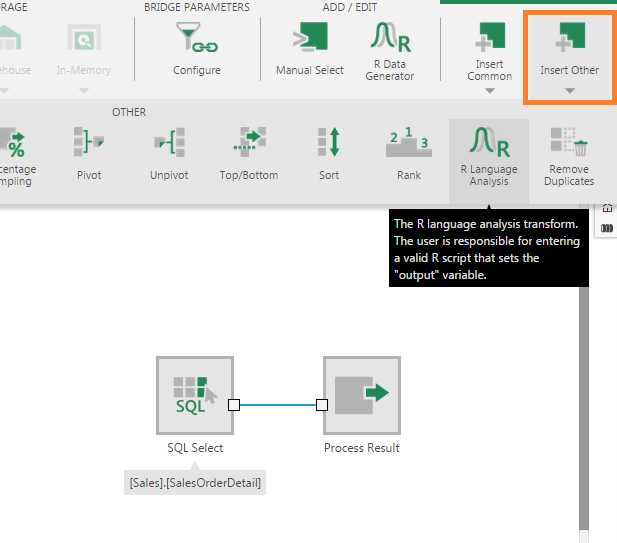The width and height of the screenshot is (617, 543).
Task: Click the vertical scrollbar on canvas
Action: point(584,400)
